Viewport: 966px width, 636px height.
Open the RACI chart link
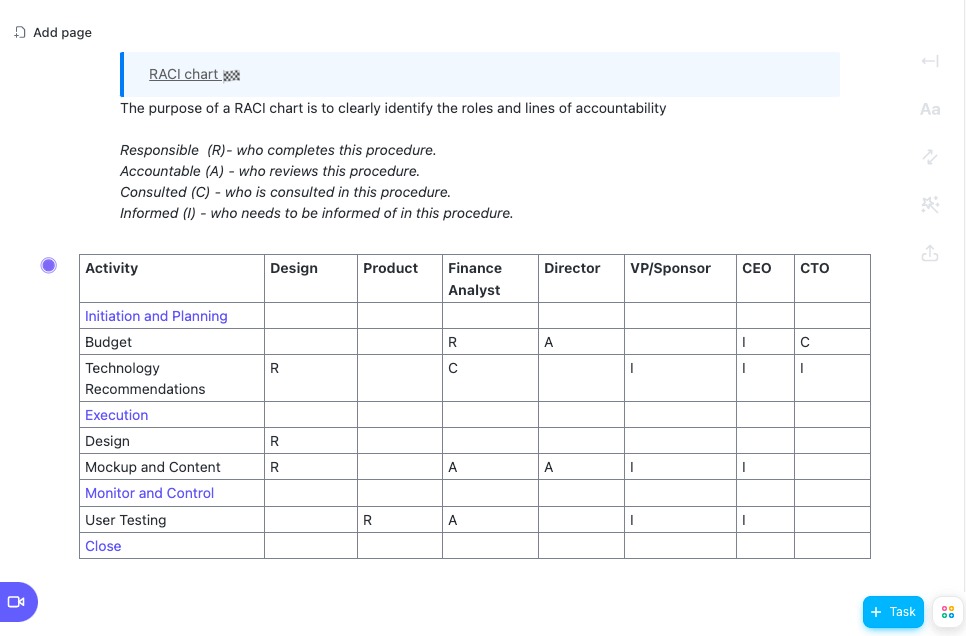pos(184,74)
